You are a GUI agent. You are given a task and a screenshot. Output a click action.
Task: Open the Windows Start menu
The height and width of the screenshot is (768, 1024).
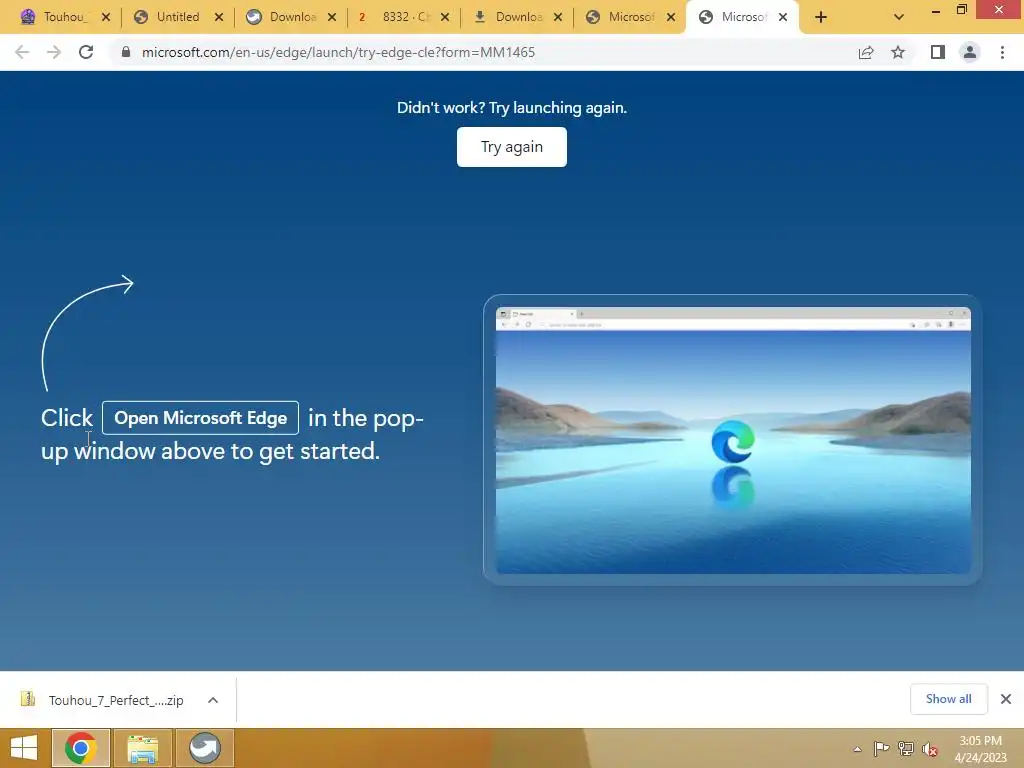[24, 748]
